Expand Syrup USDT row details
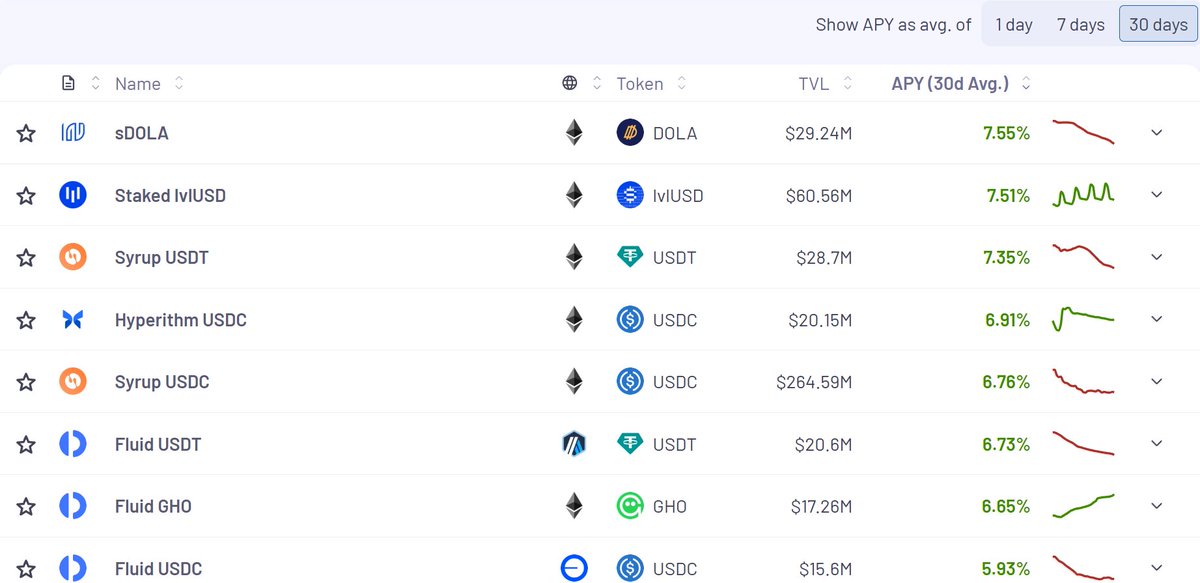This screenshot has width=1200, height=583. pyautogui.click(x=1157, y=257)
